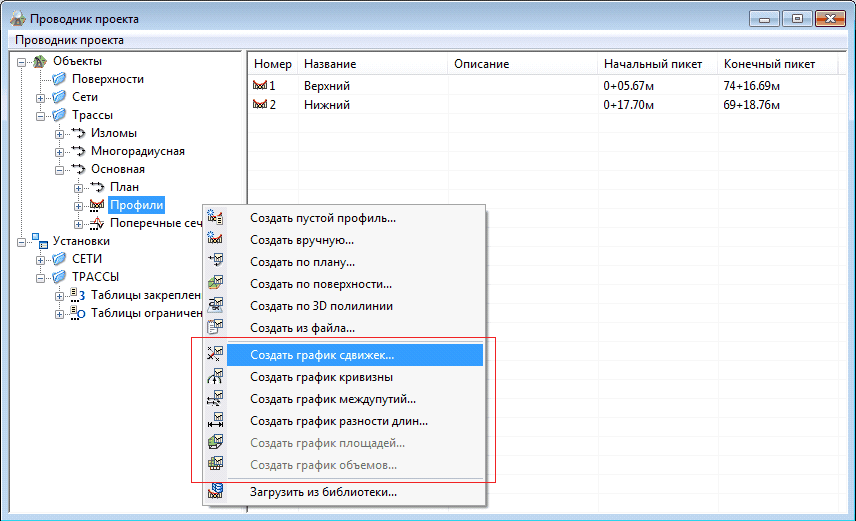This screenshot has width=856, height=521.
Task: Collapse the 'Объекты' tree node
Action: (23, 62)
